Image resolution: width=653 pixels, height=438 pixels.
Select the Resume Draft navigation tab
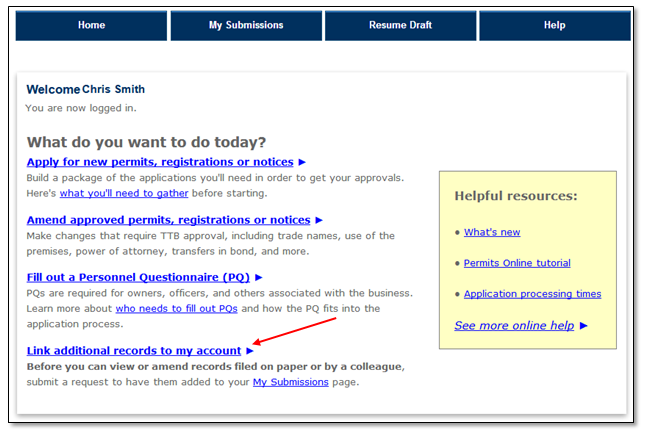click(x=400, y=26)
